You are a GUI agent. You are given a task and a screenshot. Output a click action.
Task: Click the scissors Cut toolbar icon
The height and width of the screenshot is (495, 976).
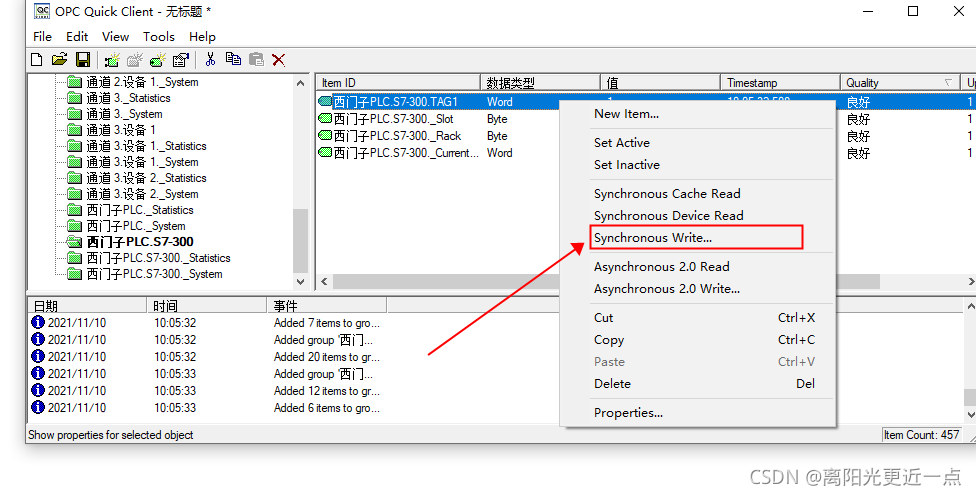tap(210, 59)
